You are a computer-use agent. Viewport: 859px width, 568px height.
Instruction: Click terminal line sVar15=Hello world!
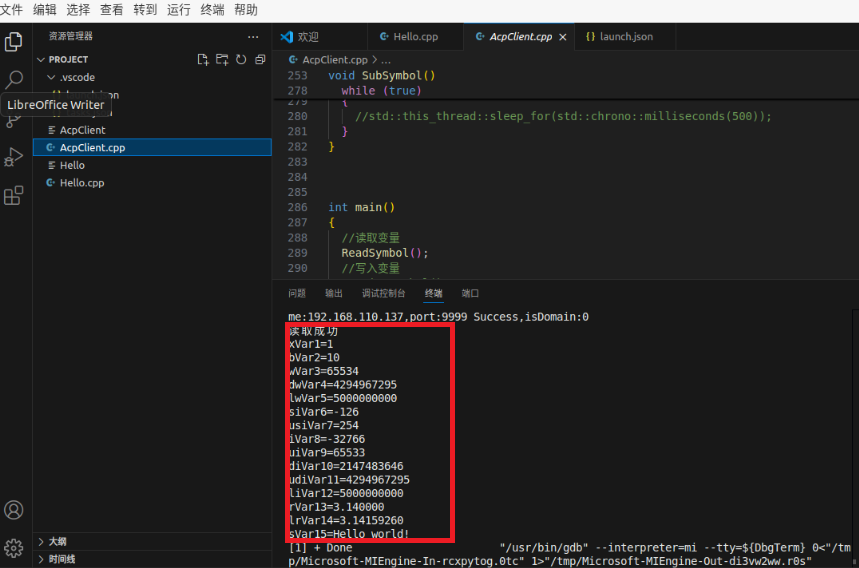coord(349,533)
